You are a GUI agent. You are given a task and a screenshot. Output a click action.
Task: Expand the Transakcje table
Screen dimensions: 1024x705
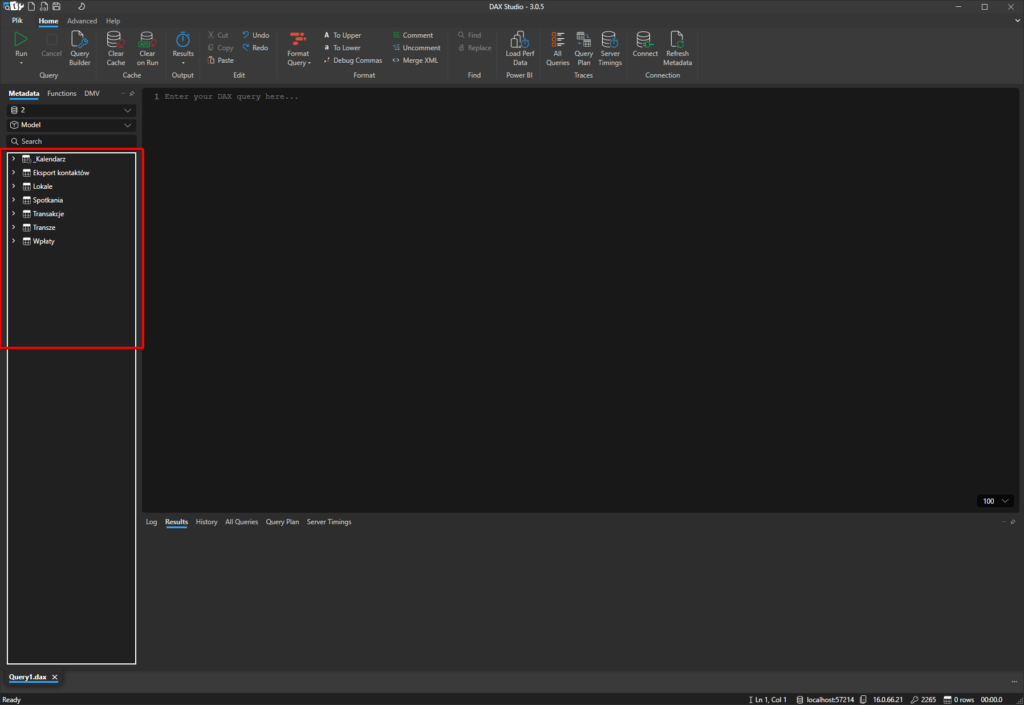click(x=13, y=213)
